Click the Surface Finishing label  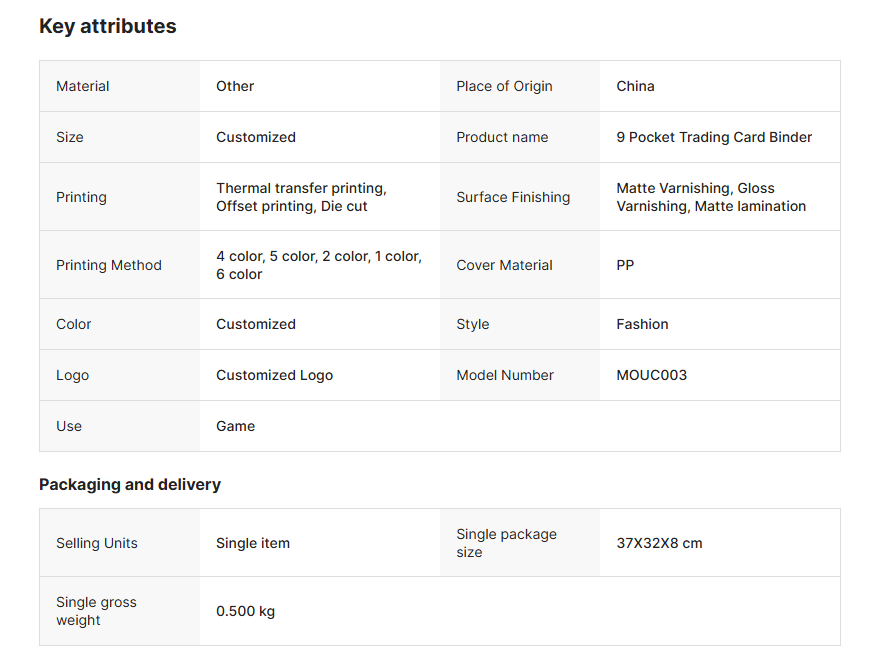(x=513, y=197)
